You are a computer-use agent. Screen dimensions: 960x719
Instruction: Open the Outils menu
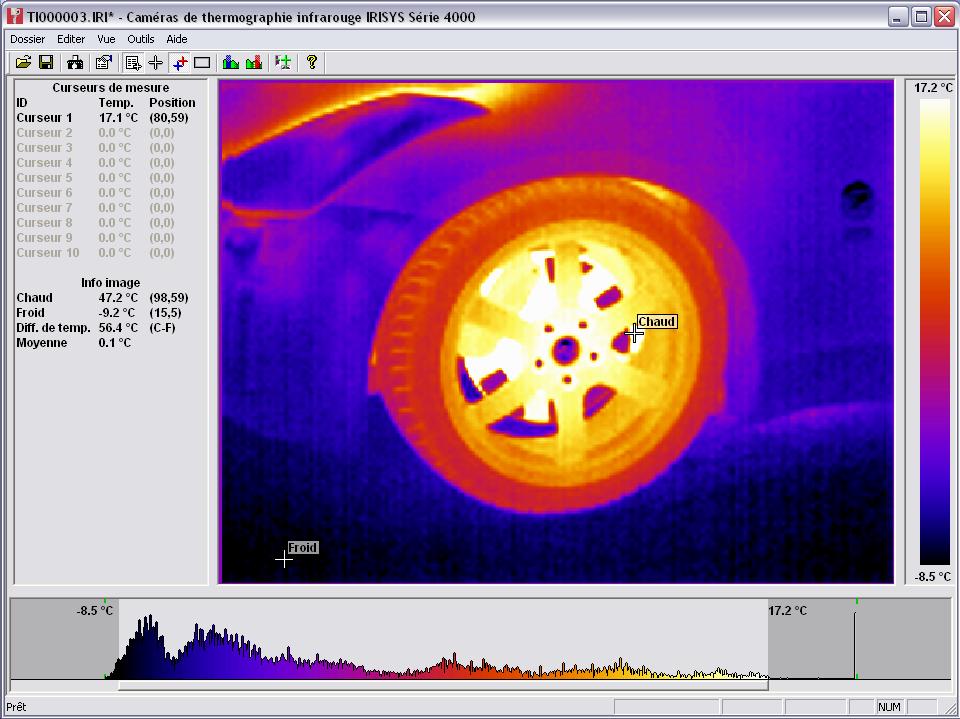coord(141,39)
